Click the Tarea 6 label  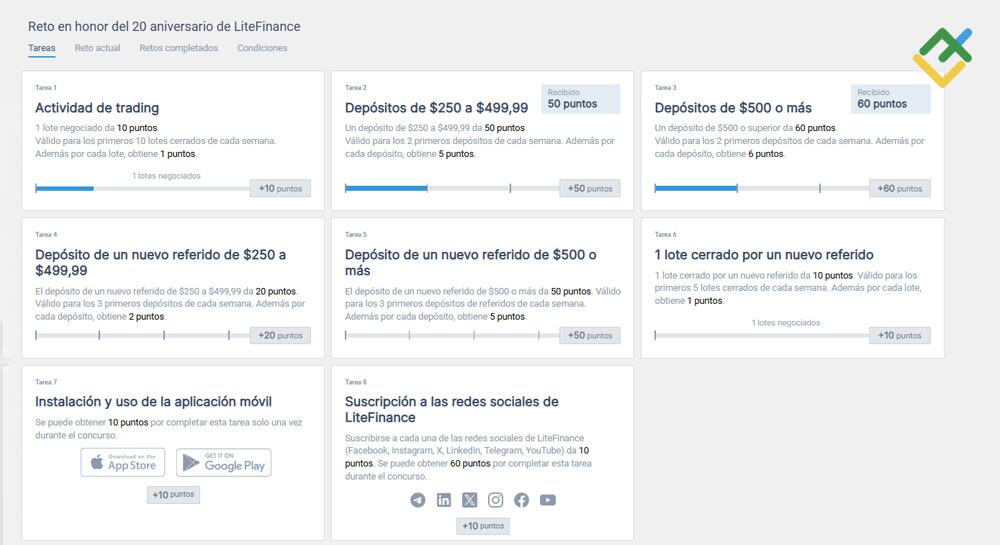point(665,235)
